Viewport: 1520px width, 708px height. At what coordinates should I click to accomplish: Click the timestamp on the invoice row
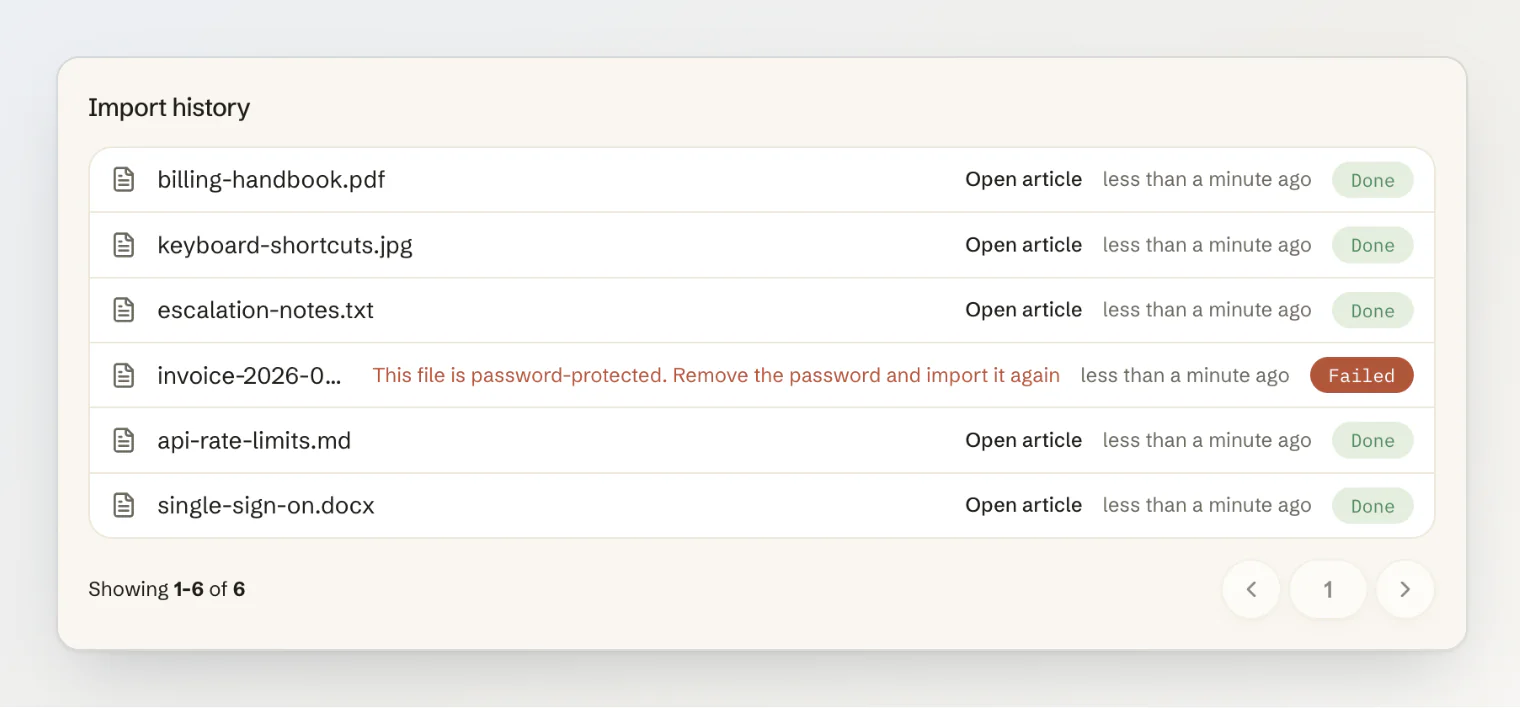(1185, 375)
